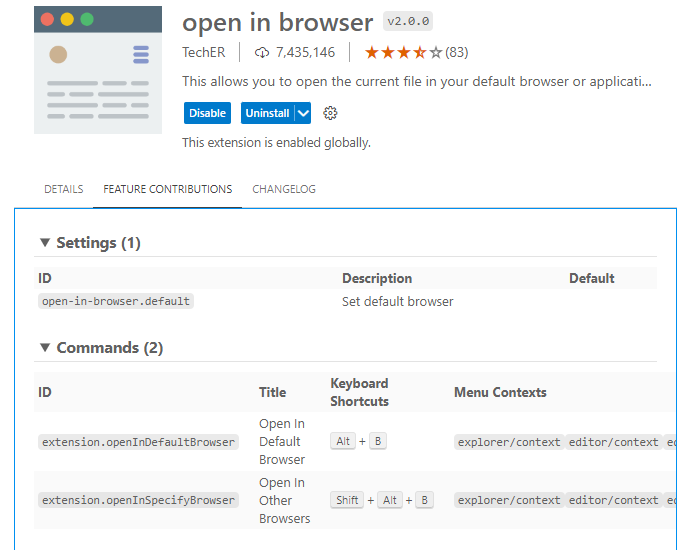Click explorer/context in the openInDefaultBrowser row
Viewport: 683px width, 550px height.
[x=509, y=442]
